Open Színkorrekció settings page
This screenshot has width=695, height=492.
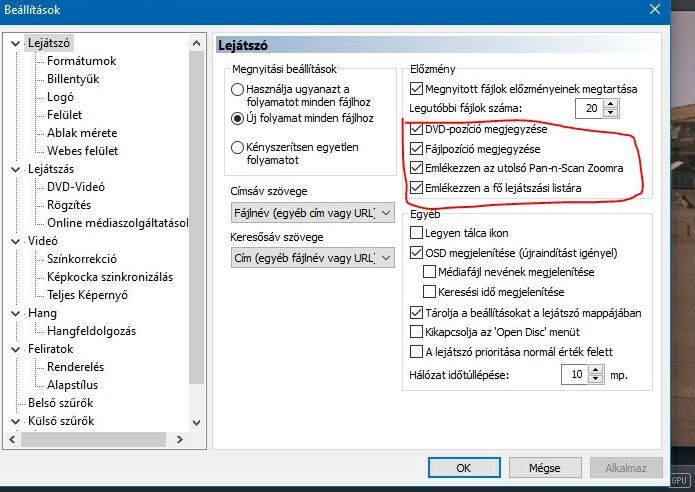(82, 259)
